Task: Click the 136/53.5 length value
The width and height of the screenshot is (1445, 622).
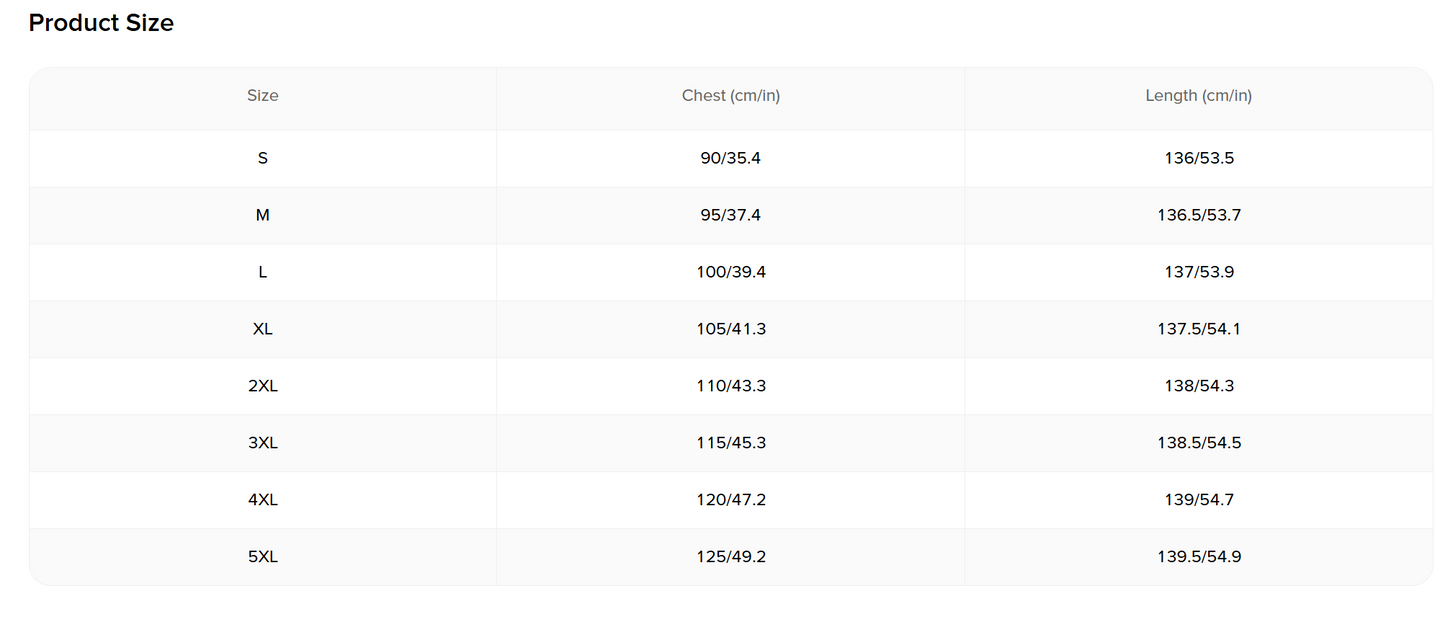Action: tap(1199, 158)
